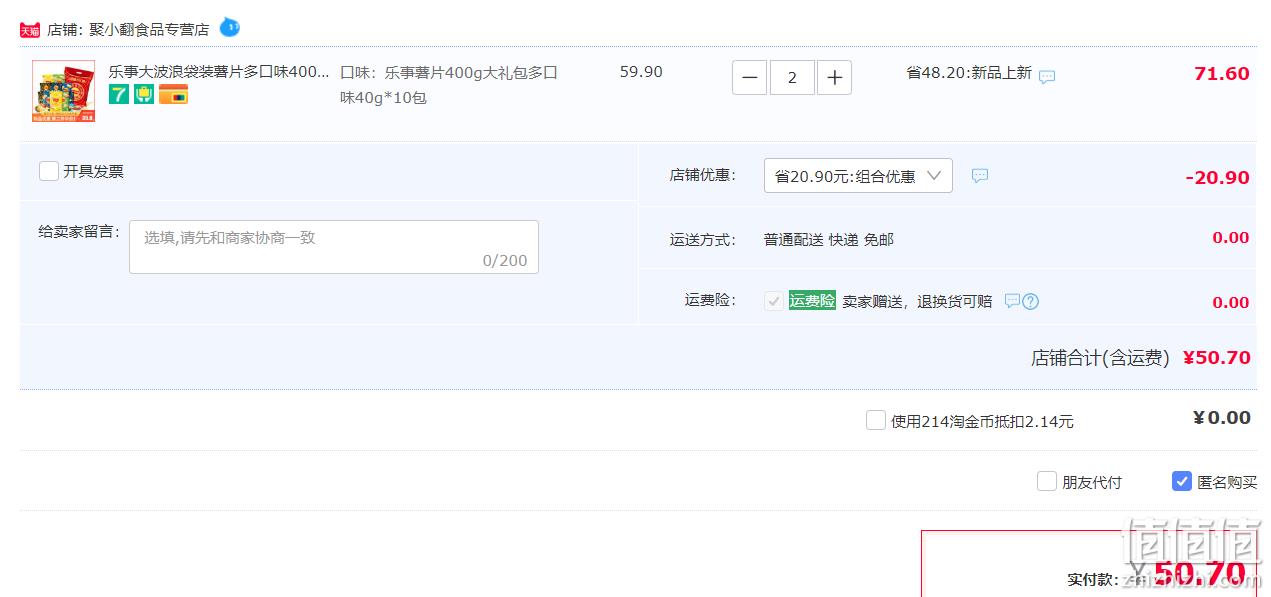This screenshot has height=597, width=1271.
Task: Uncheck the 匿名购买 anonymous purchase checkbox
Action: pyautogui.click(x=1182, y=481)
